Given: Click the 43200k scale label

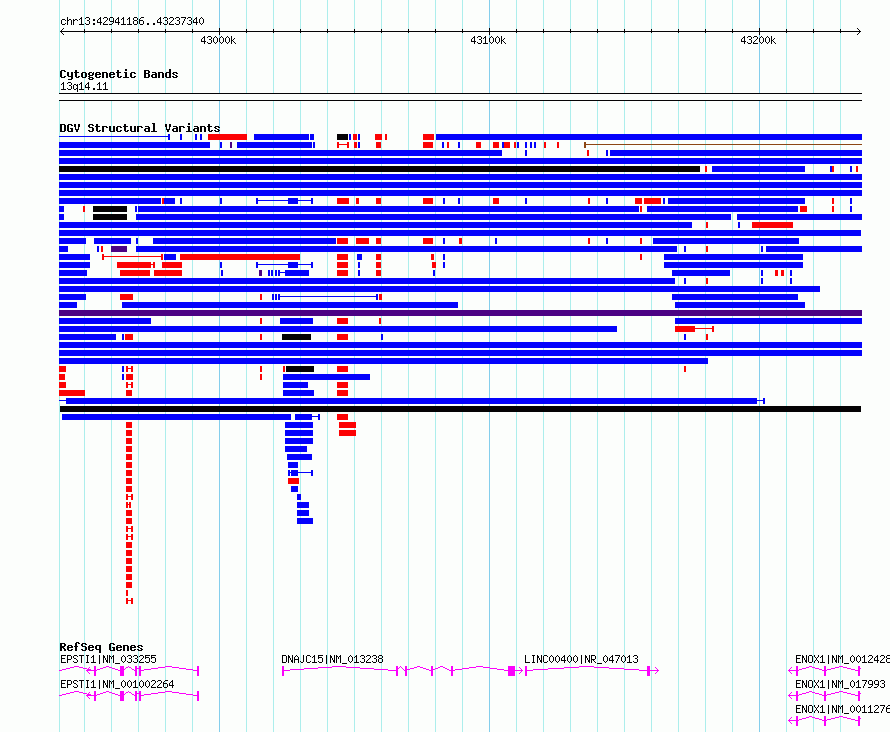Looking at the screenshot, I should (758, 40).
